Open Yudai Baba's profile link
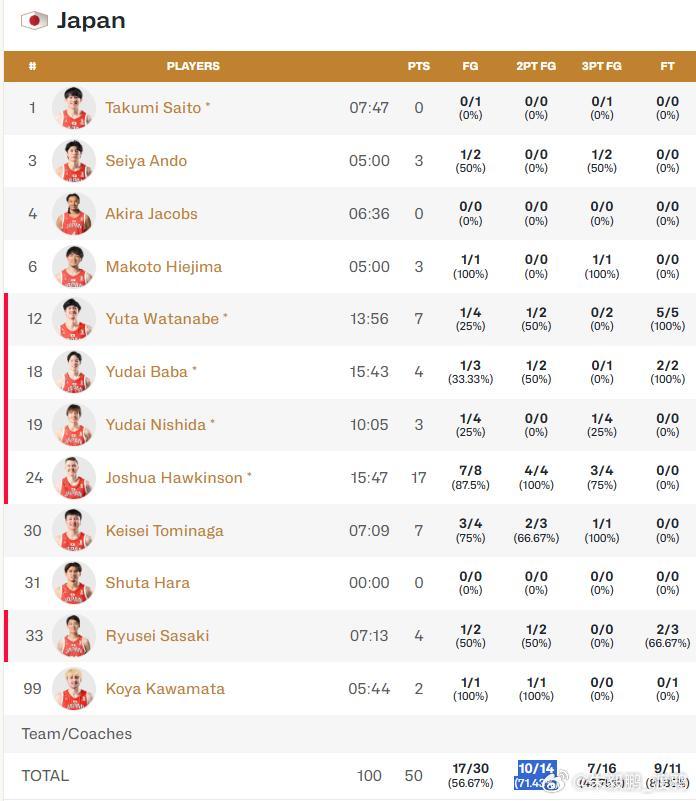This screenshot has width=696, height=801. (147, 372)
